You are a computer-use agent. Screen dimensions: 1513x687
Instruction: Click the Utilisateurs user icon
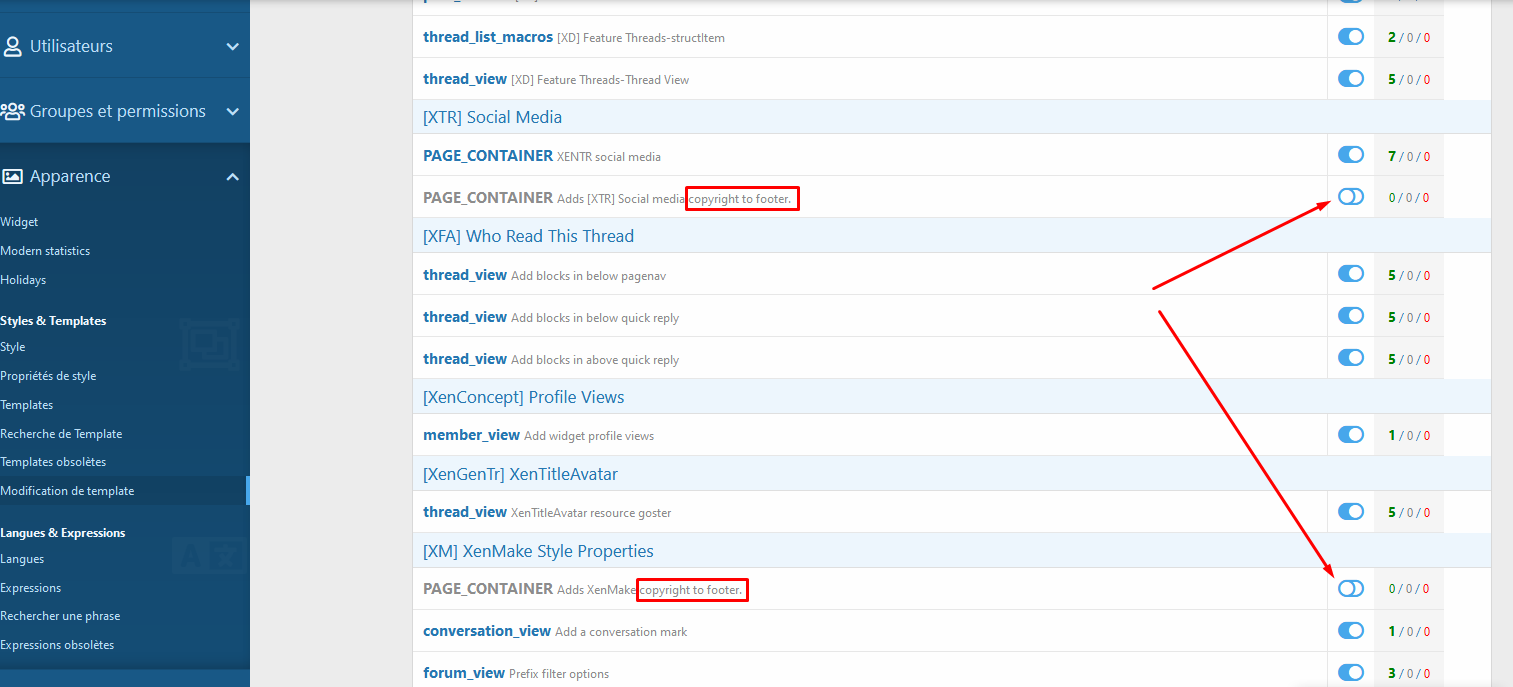coord(13,46)
